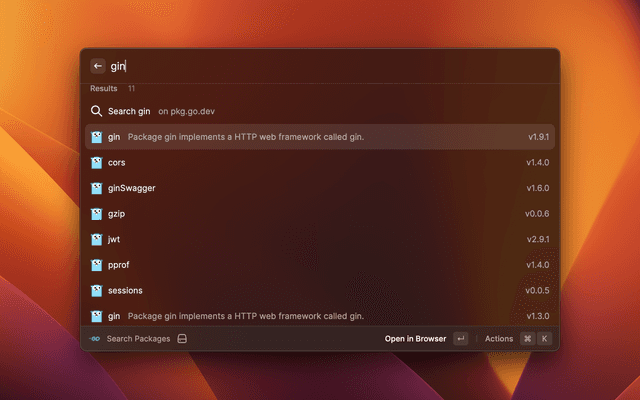Viewport: 640px width, 400px height.
Task: Click the gopher icon for pprof
Action: 97,265
